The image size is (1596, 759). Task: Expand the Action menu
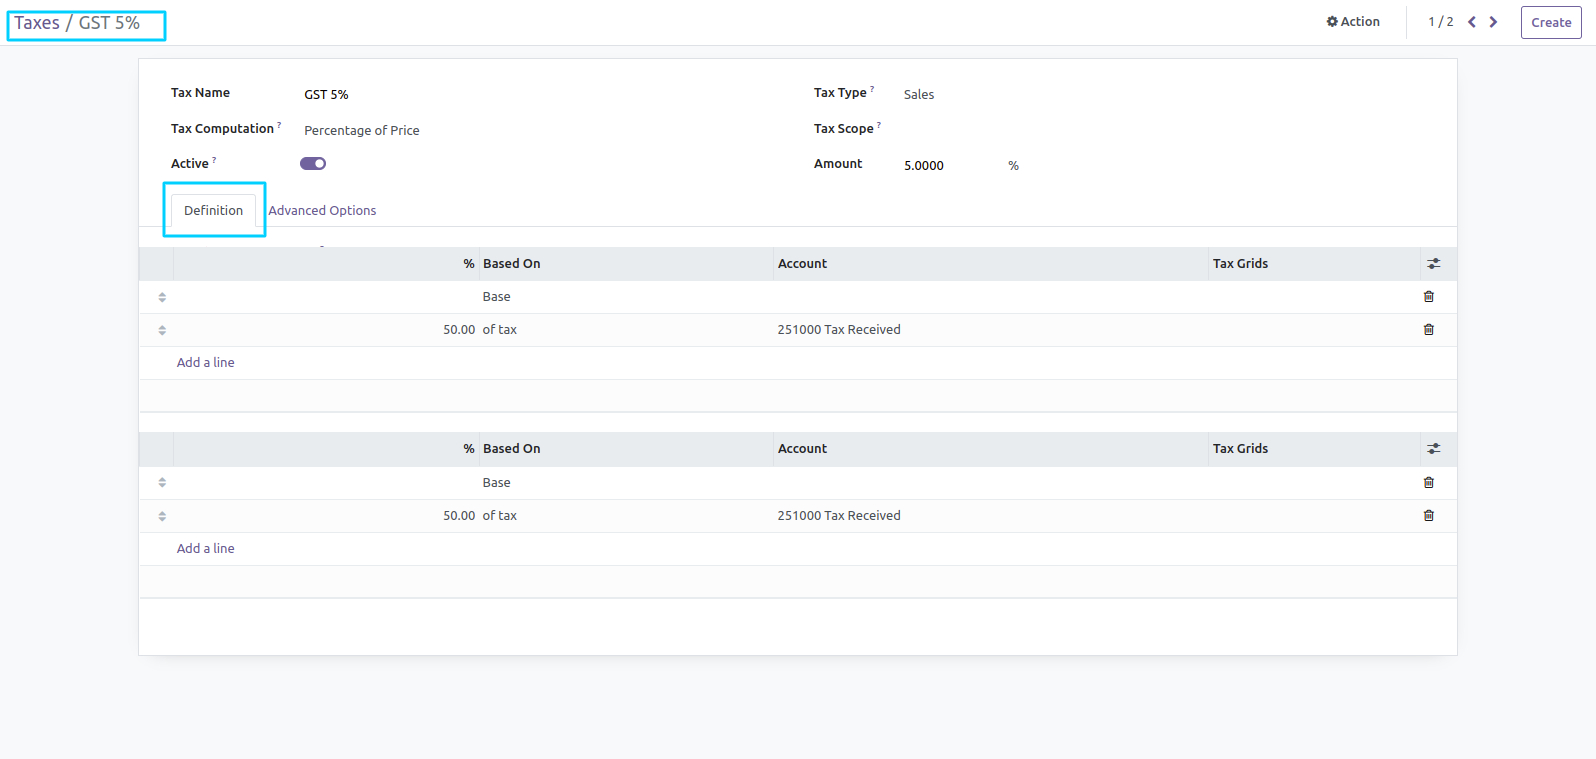(1353, 22)
